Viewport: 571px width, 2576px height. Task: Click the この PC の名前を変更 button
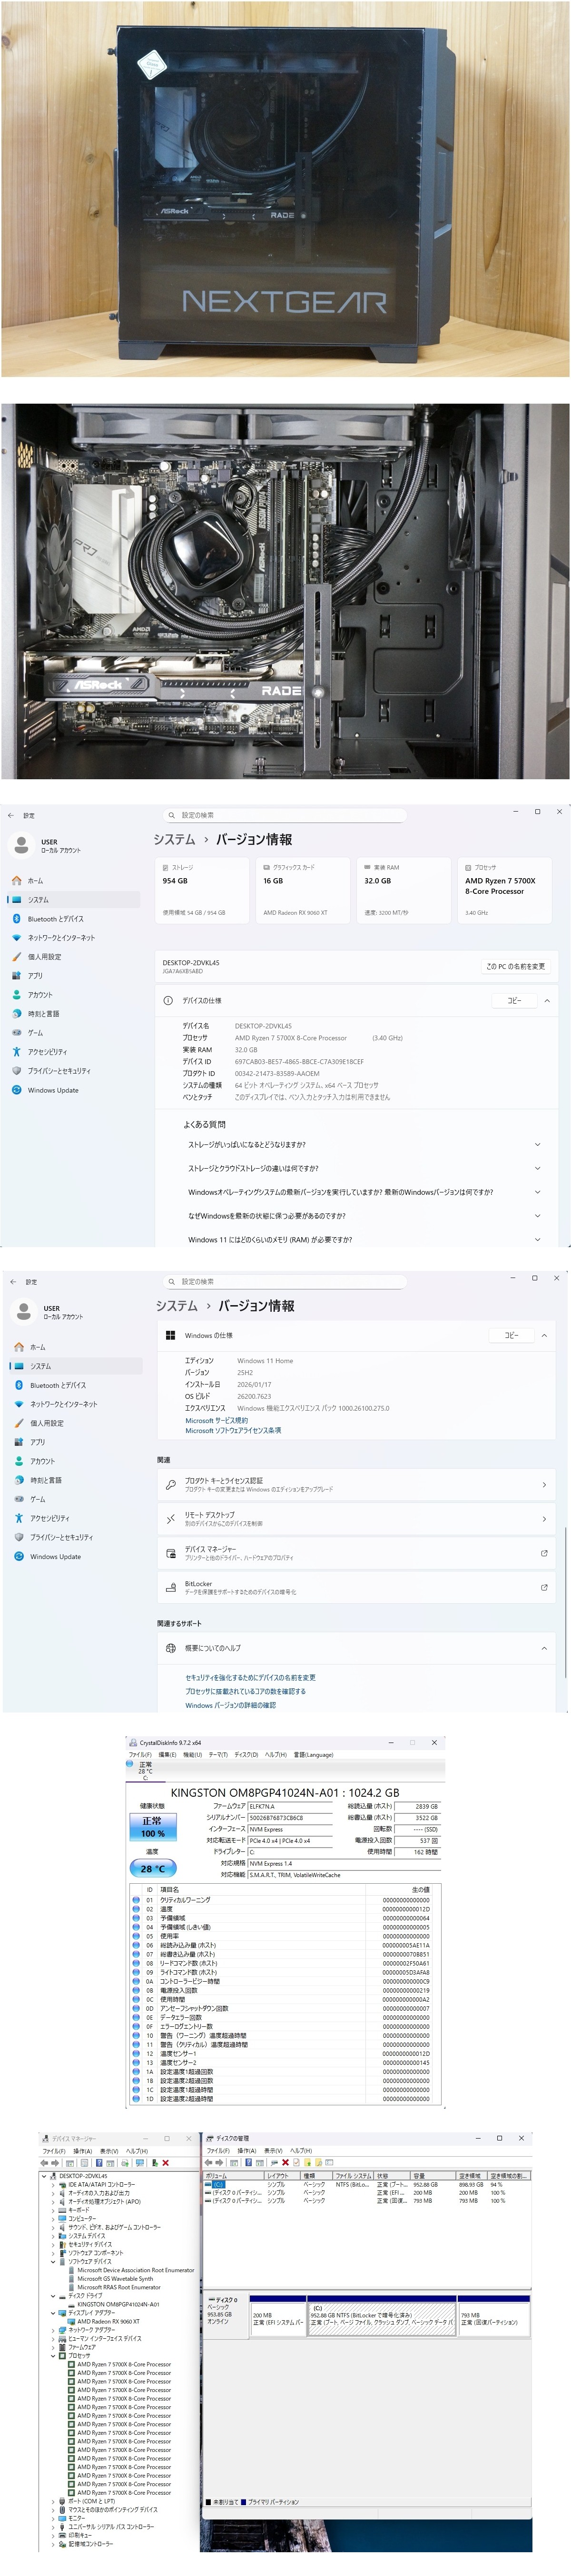pos(515,966)
